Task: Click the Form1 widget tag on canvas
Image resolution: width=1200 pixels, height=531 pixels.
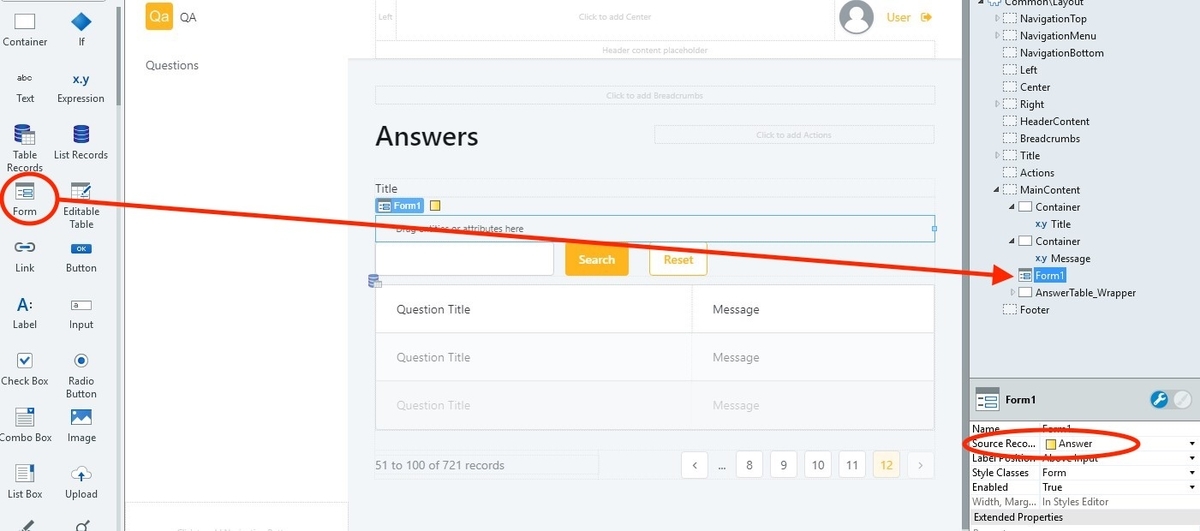Action: pos(400,206)
